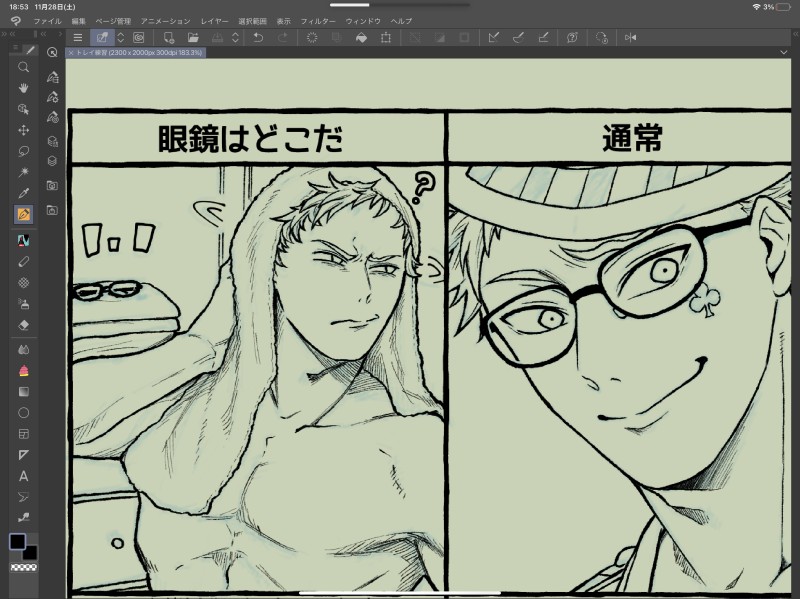The image size is (800, 599).
Task: Open the フィルター menu
Action: [318, 21]
